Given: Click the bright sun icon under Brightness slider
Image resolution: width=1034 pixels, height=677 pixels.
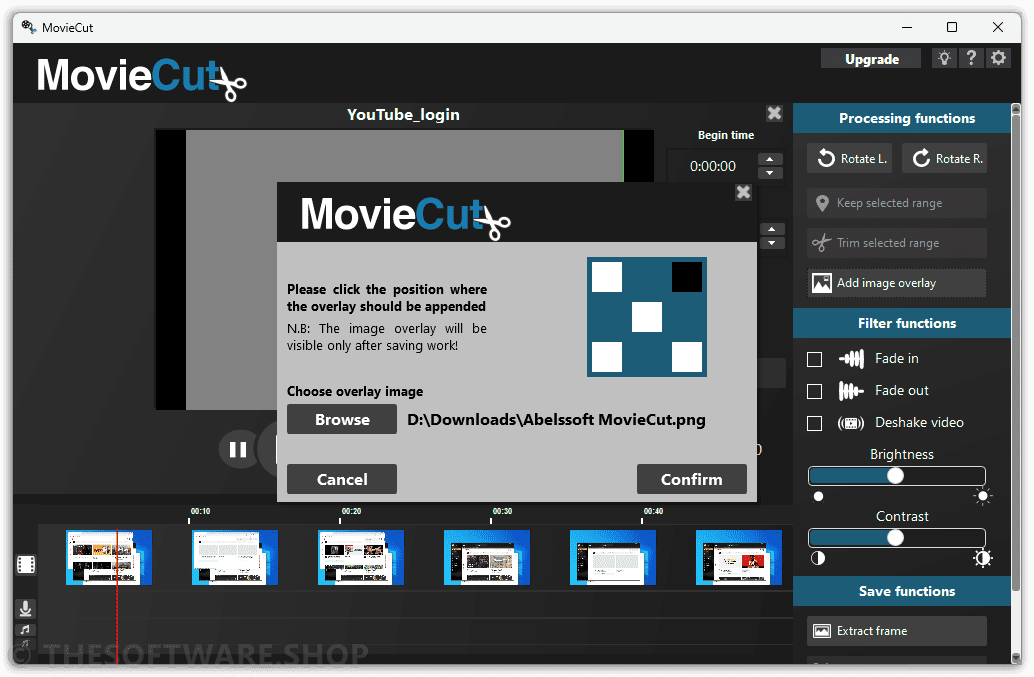Looking at the screenshot, I should 983,496.
